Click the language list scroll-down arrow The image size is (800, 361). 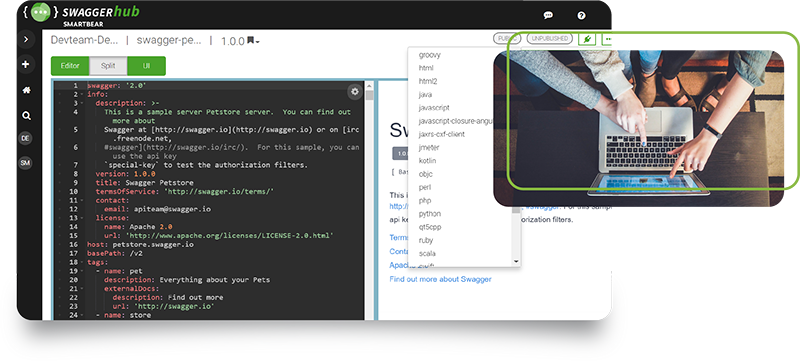[516, 262]
